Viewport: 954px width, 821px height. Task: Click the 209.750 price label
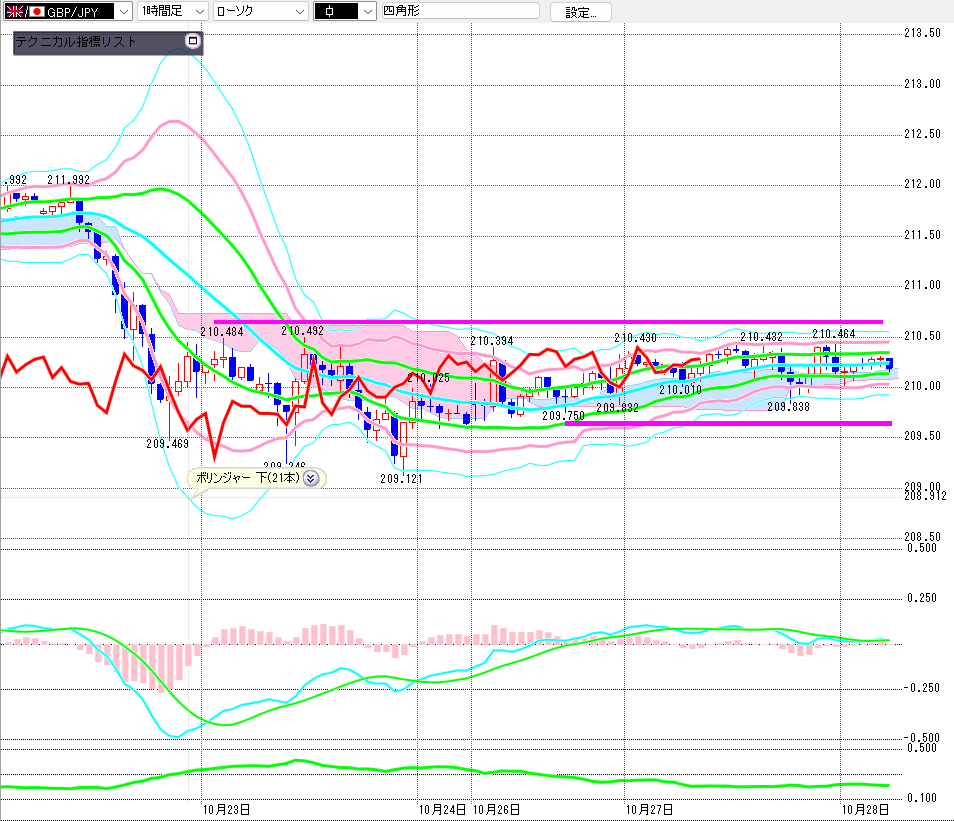[563, 416]
